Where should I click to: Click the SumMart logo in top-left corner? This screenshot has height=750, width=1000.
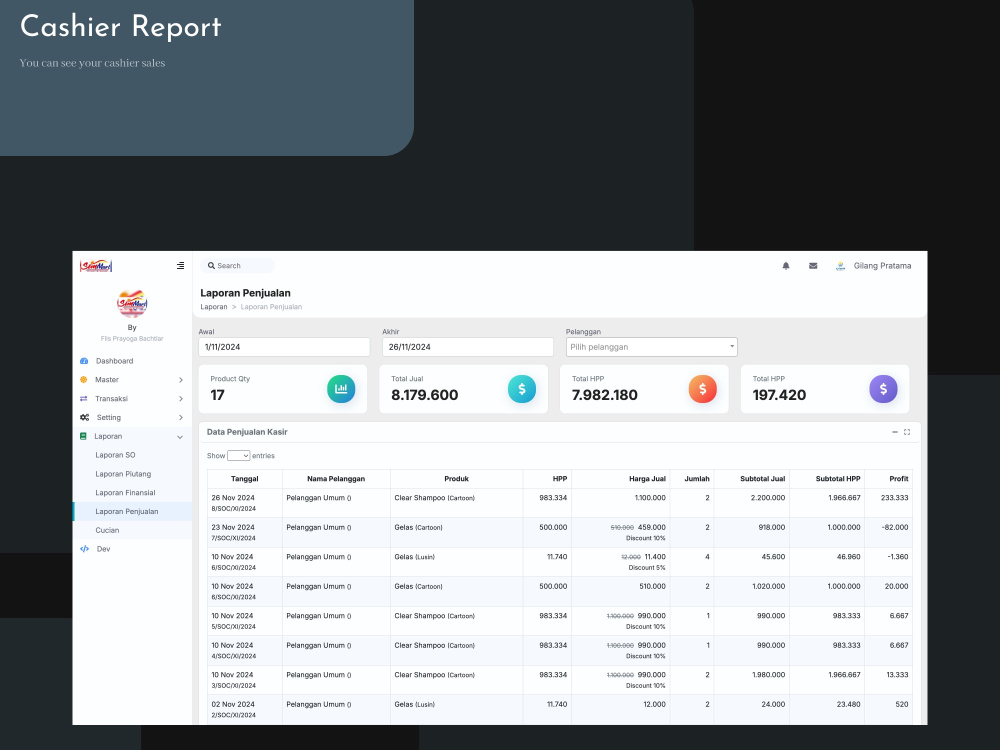(x=96, y=266)
